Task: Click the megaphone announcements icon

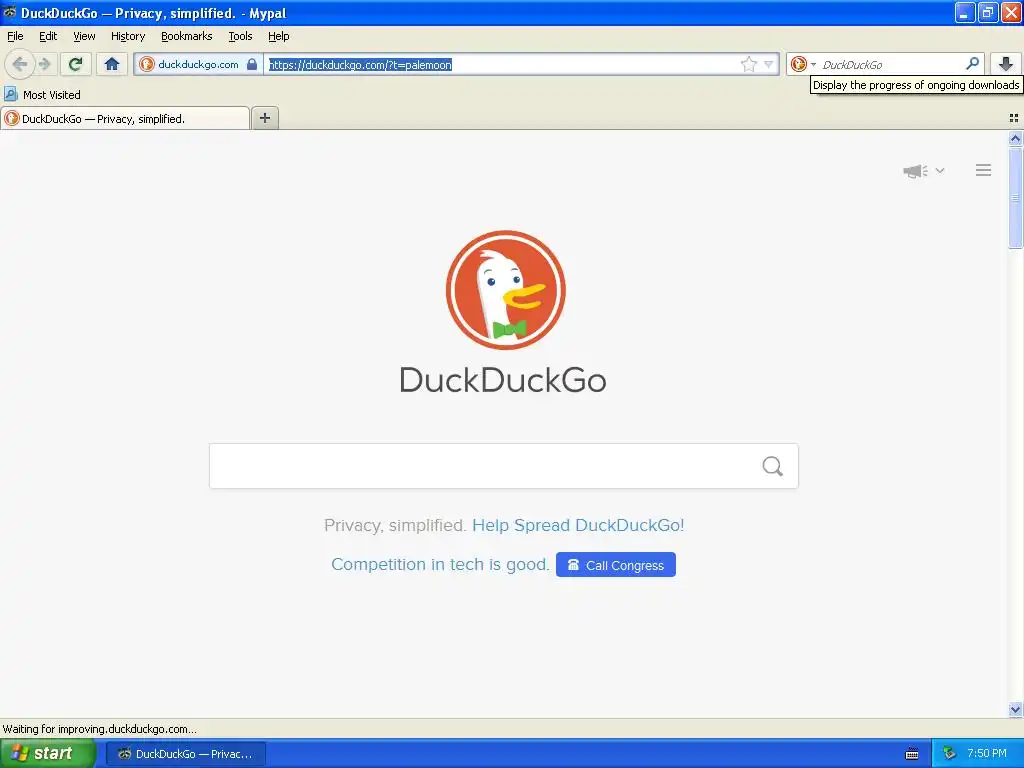Action: click(x=916, y=171)
